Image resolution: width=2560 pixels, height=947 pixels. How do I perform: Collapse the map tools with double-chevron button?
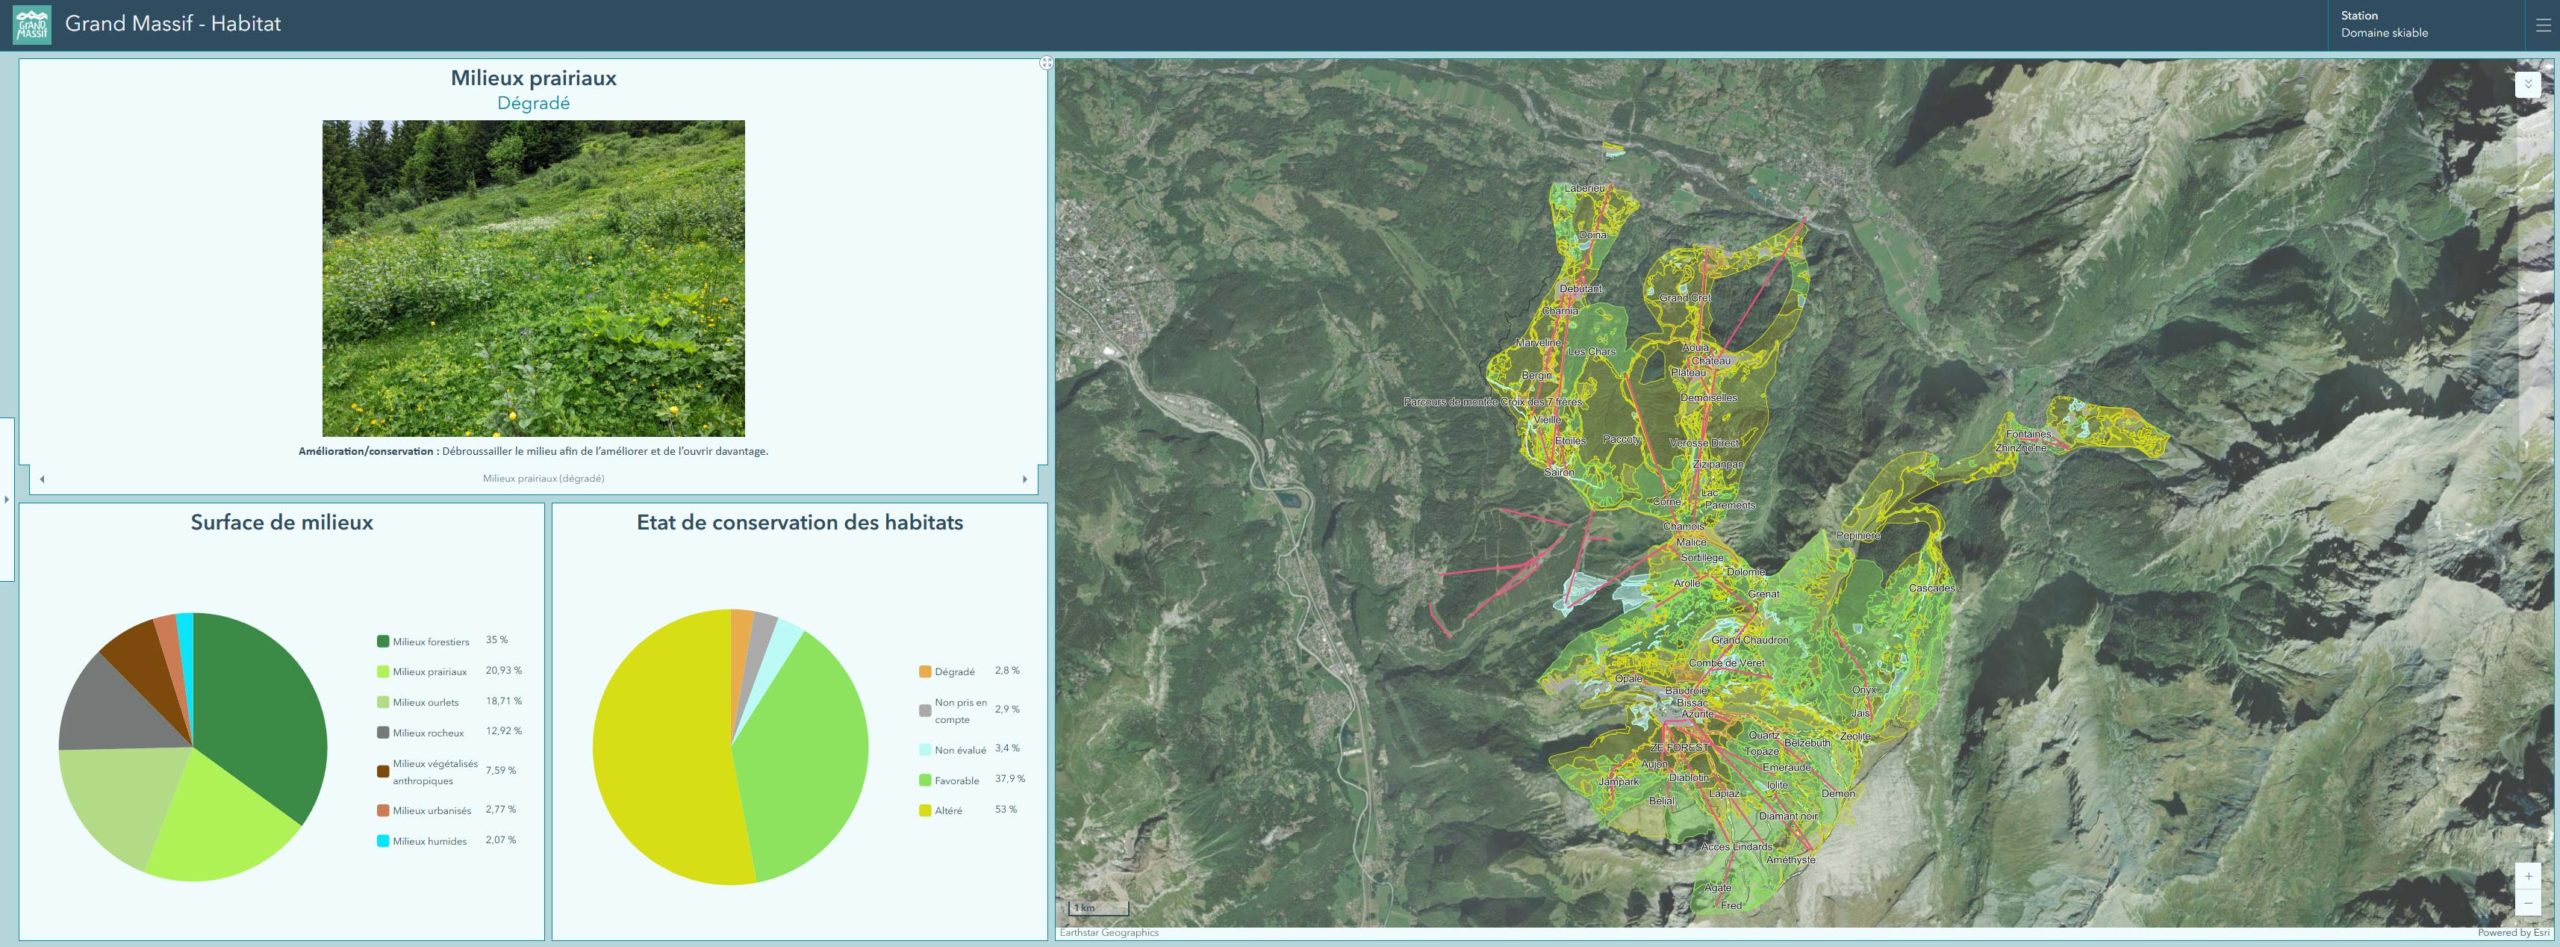tap(2528, 84)
